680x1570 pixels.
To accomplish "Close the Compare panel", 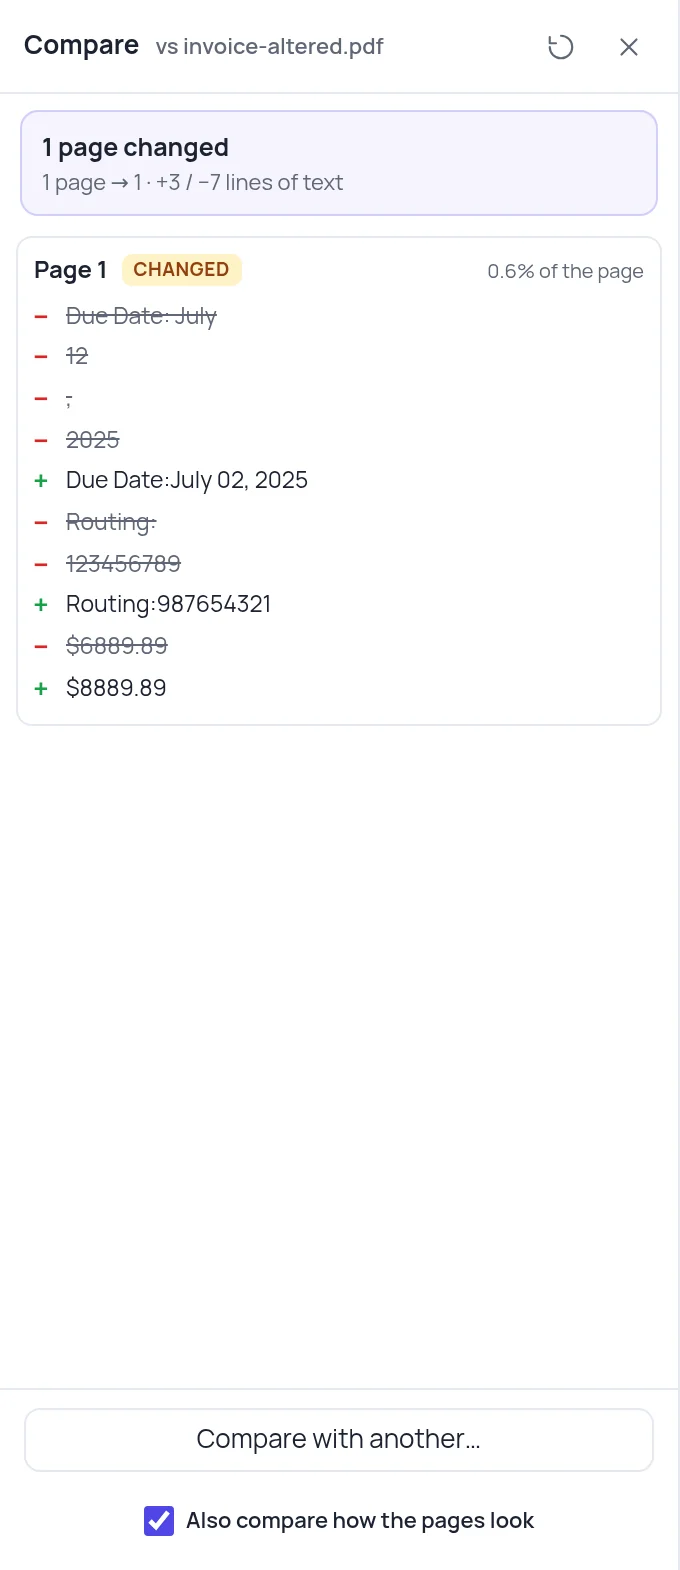I will (629, 47).
